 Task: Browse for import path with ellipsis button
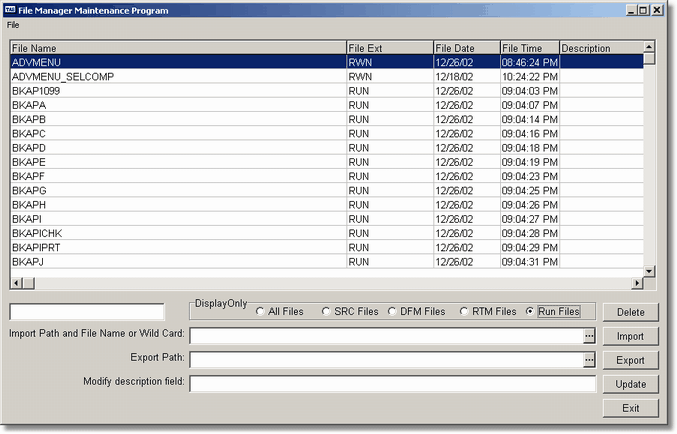point(589,336)
